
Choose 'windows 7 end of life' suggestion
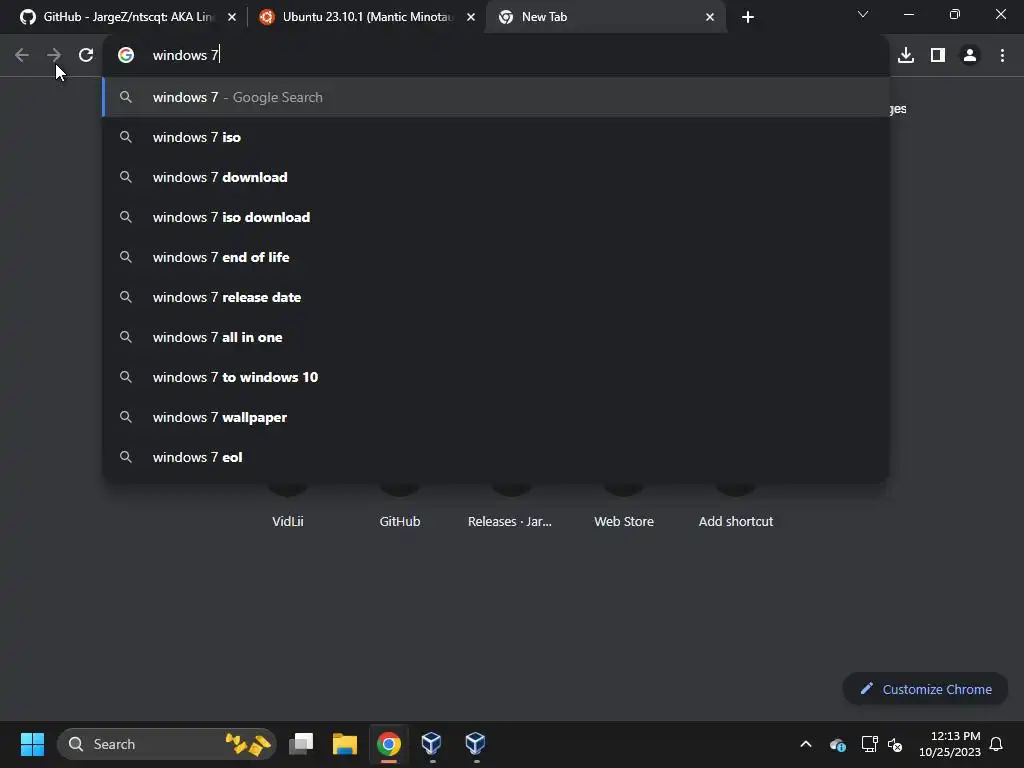coord(496,257)
